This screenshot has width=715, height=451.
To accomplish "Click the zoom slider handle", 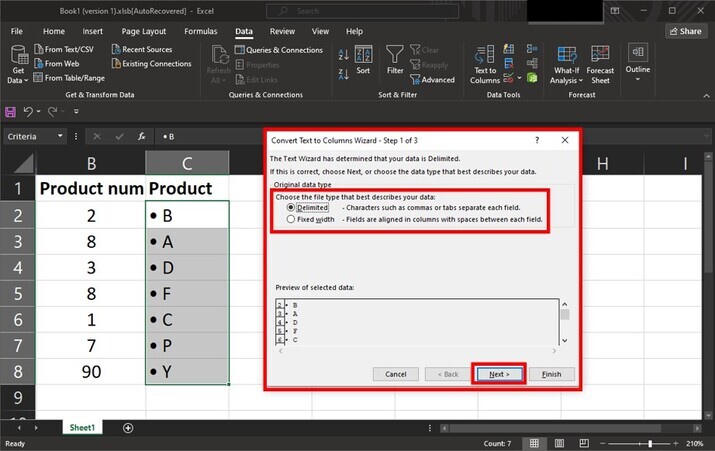I will point(650,443).
